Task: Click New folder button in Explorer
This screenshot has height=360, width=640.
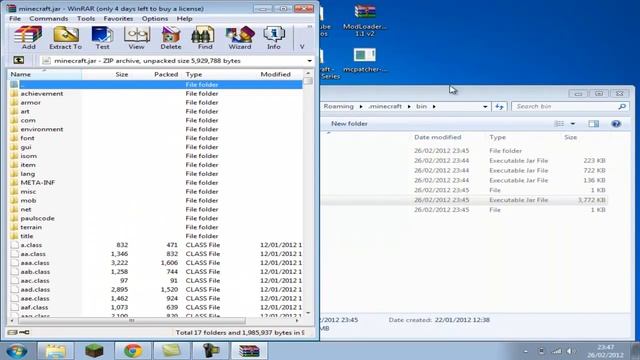Action: tap(349, 124)
